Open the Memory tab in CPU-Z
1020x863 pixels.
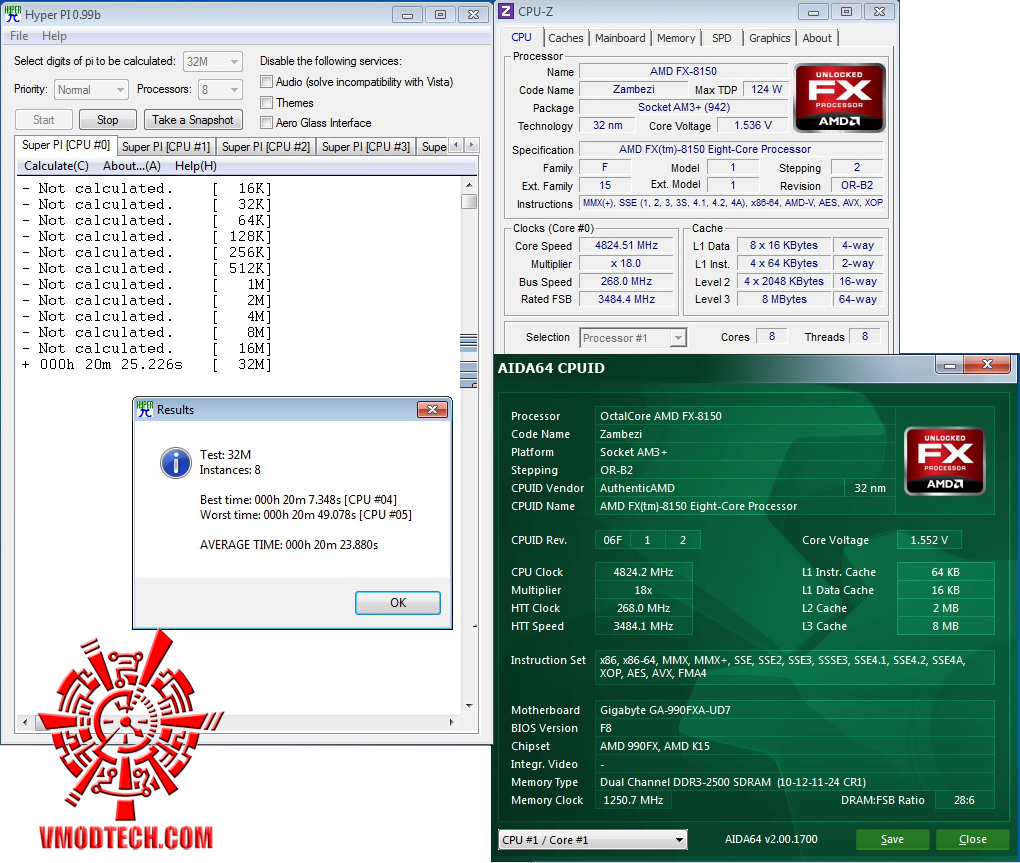tap(676, 38)
